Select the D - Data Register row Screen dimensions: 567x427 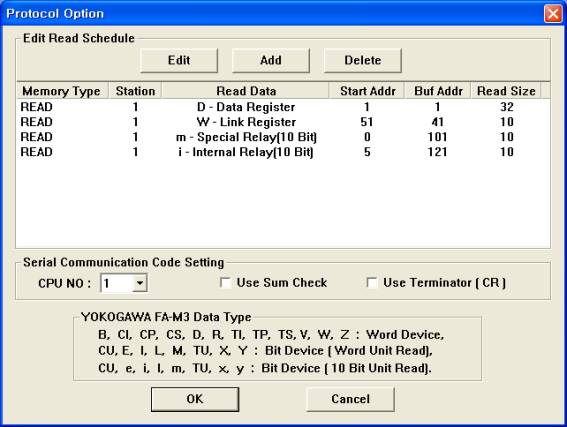pos(283,107)
